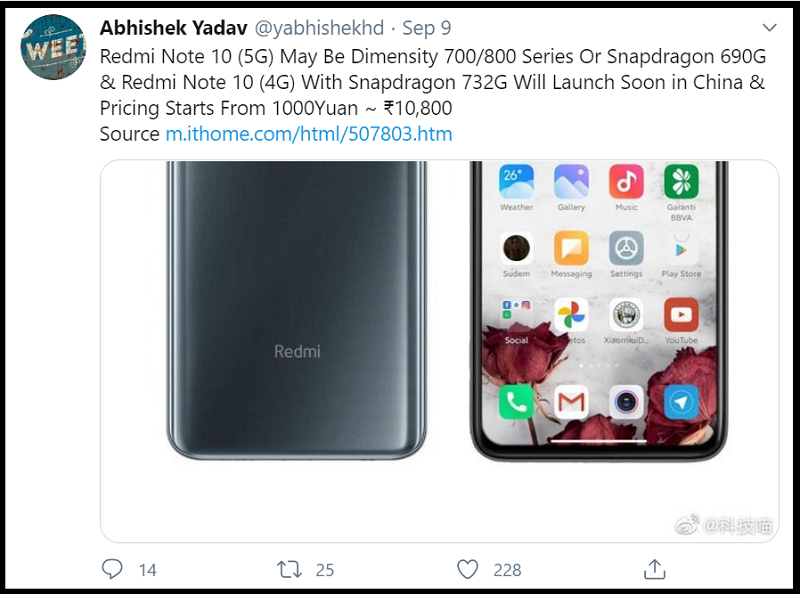The height and width of the screenshot is (594, 800).
Task: Click the Play Store icon in photo
Action: (681, 248)
